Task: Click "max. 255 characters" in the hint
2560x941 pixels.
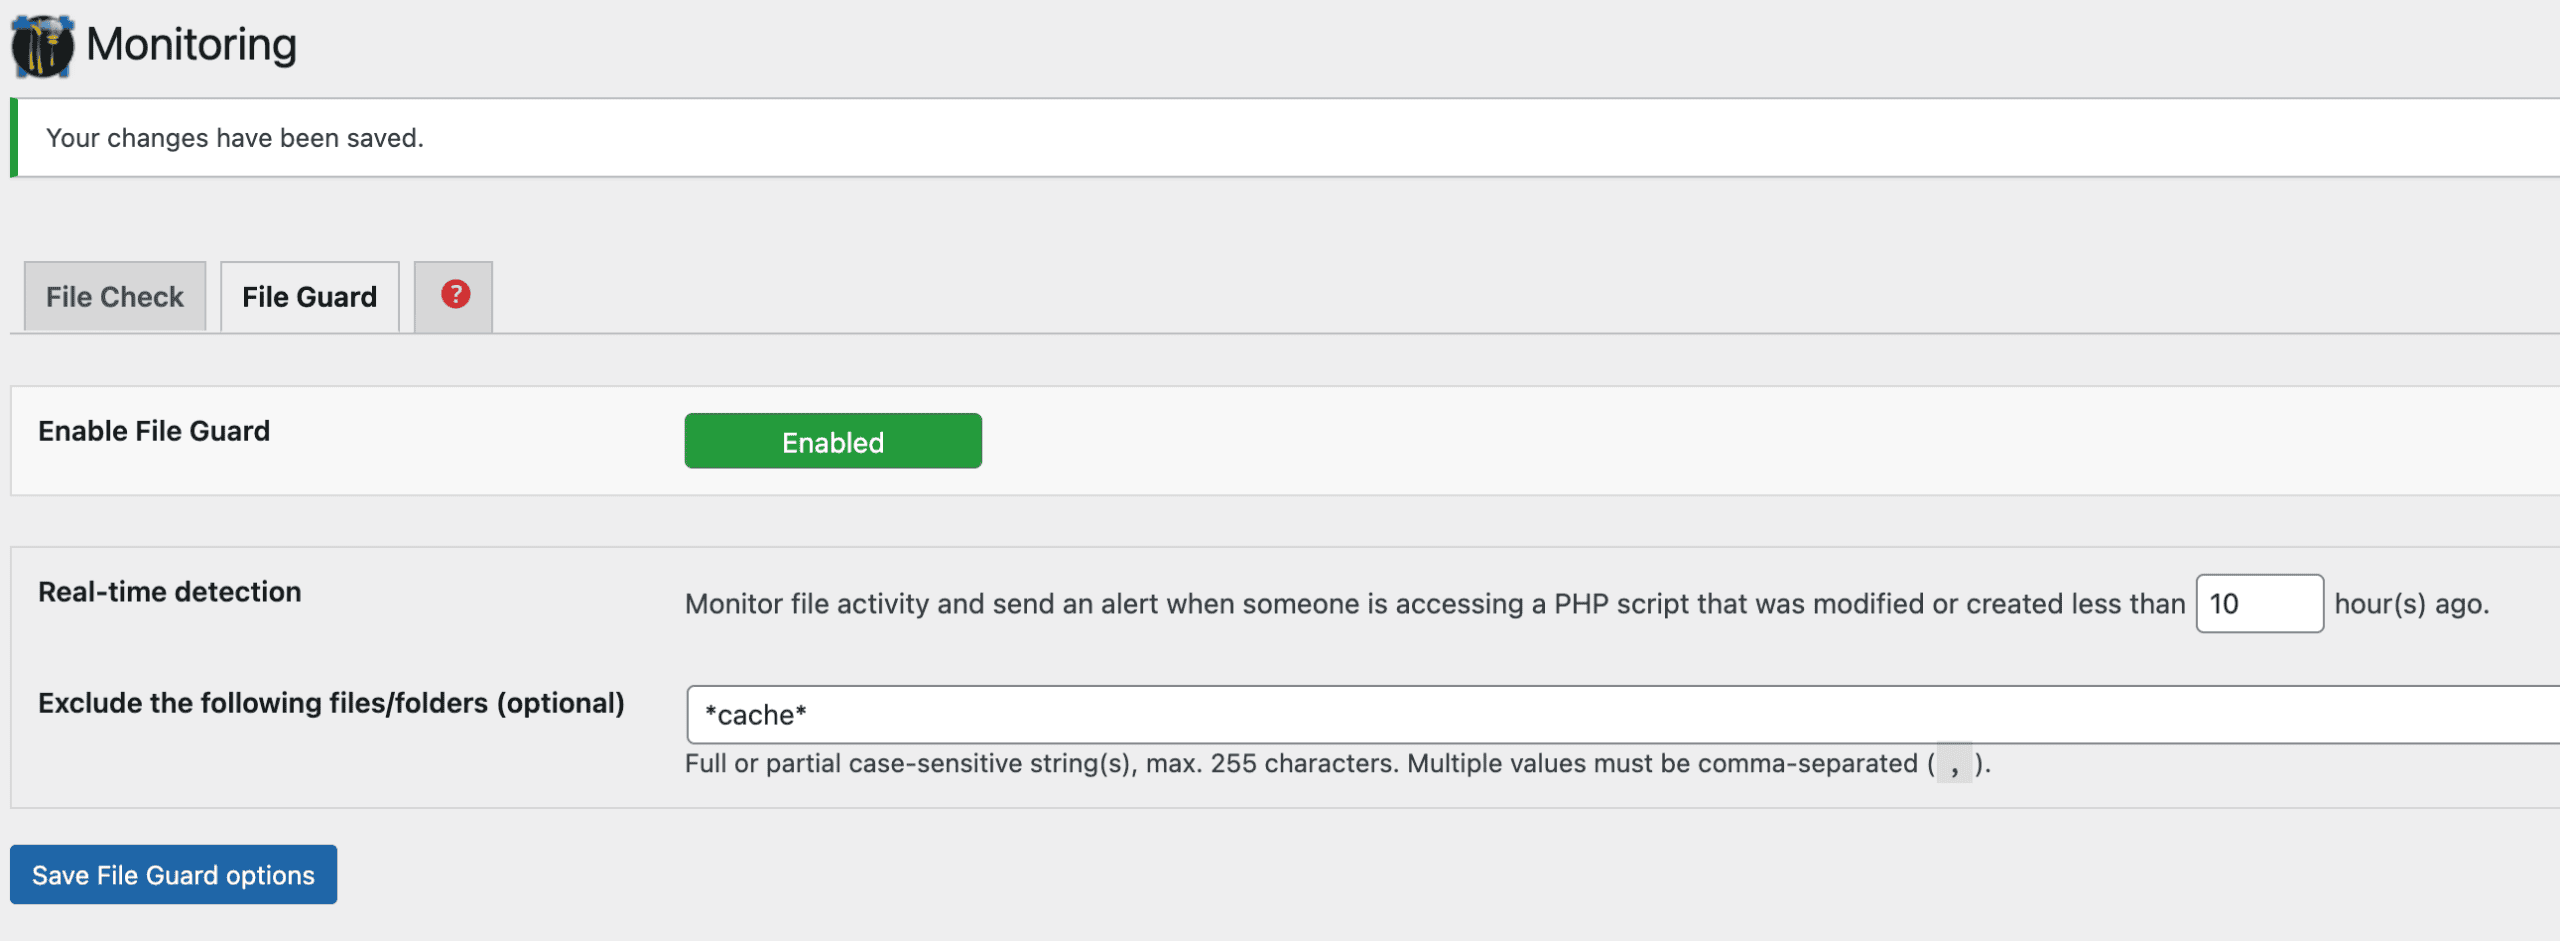Action: (x=1272, y=764)
